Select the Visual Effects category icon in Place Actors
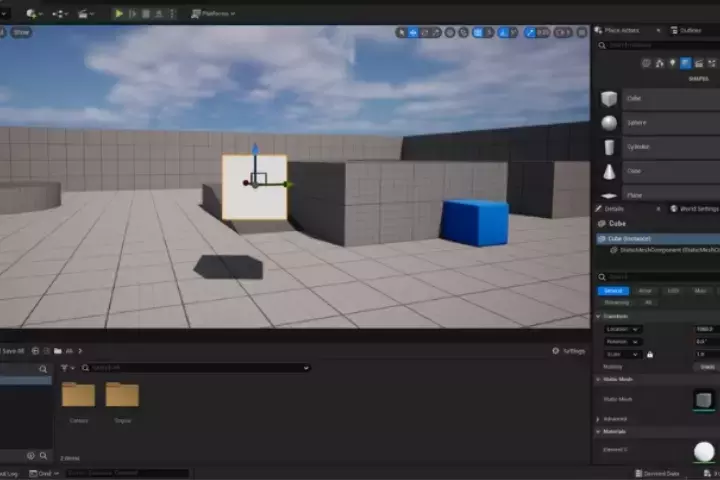Screen dimensions: 720x480 712,63
